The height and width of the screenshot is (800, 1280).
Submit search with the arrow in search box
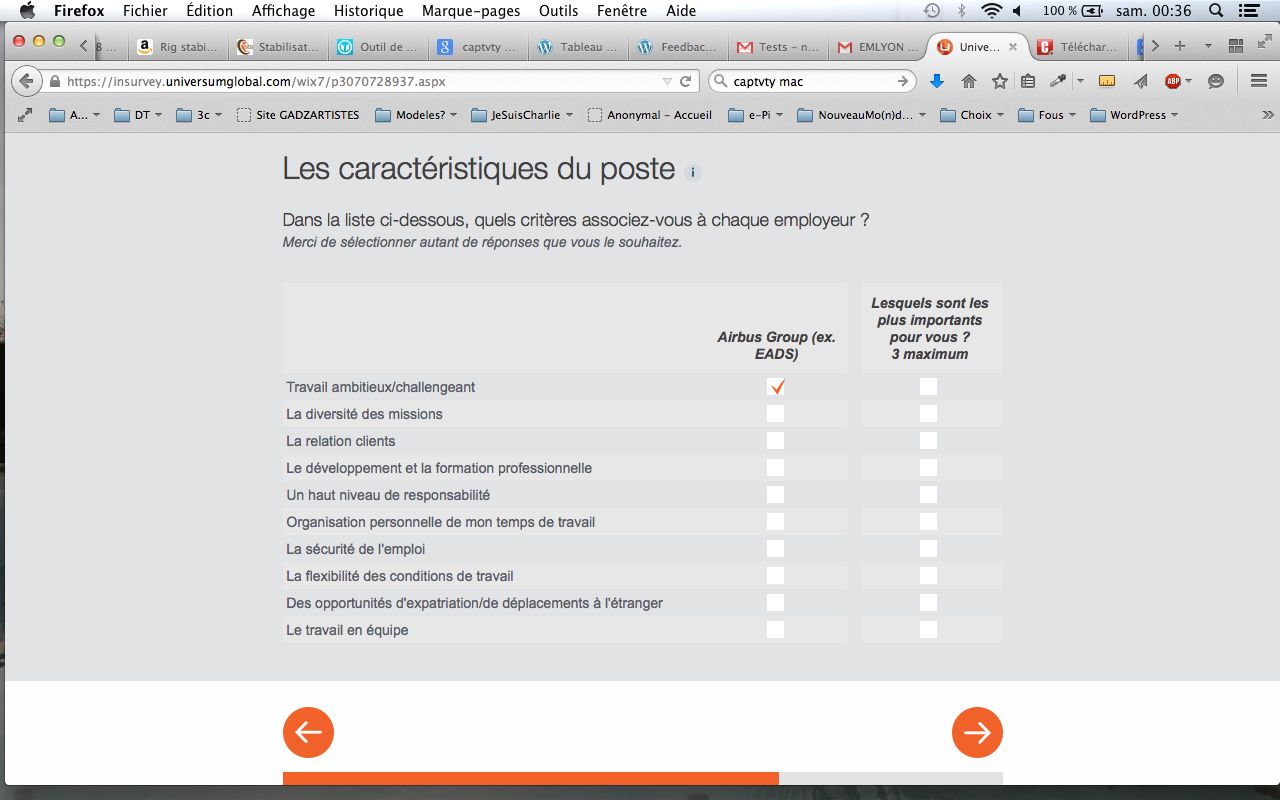click(x=903, y=81)
